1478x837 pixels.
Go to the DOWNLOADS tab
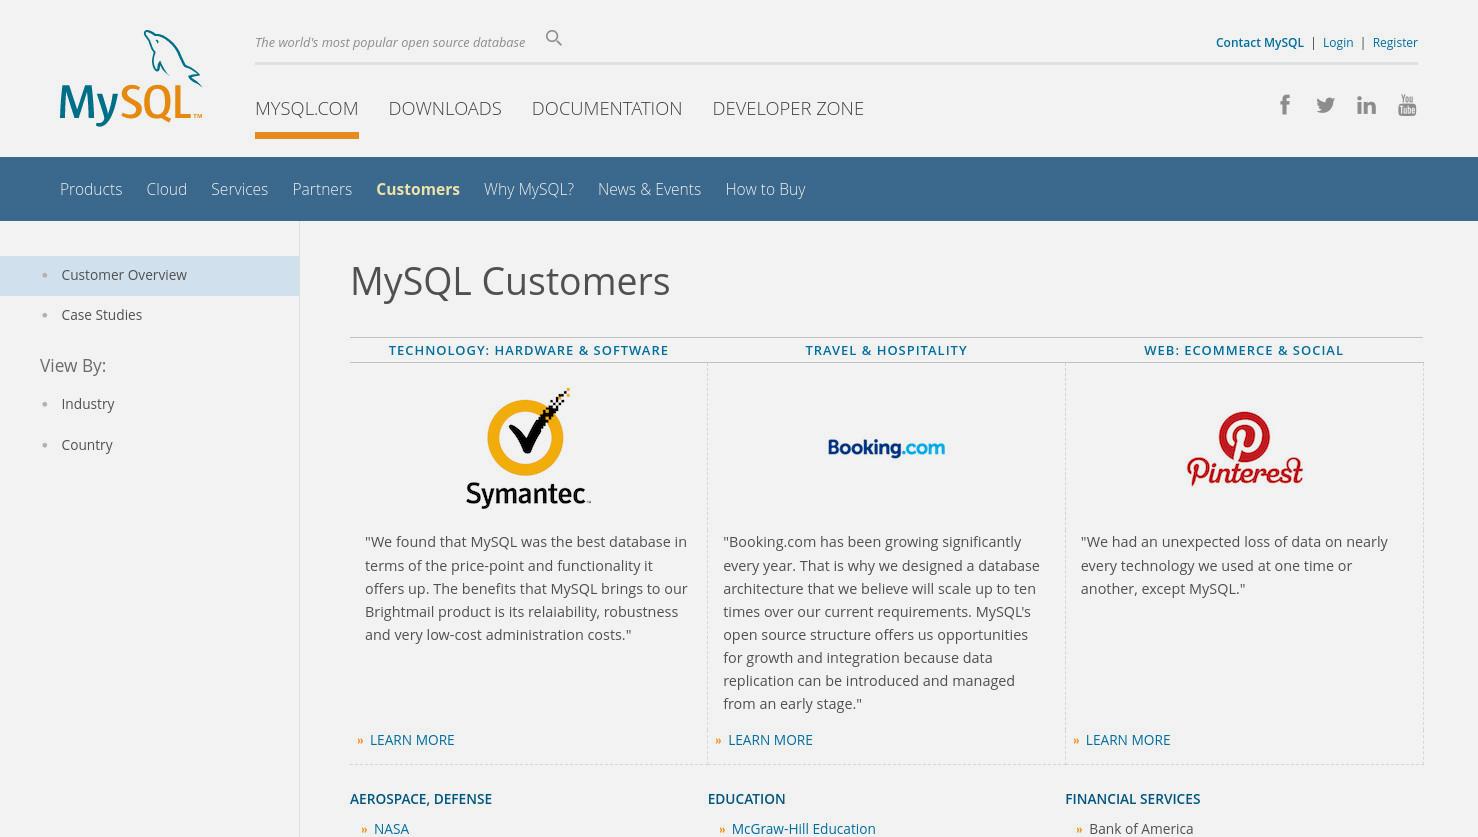tap(445, 108)
